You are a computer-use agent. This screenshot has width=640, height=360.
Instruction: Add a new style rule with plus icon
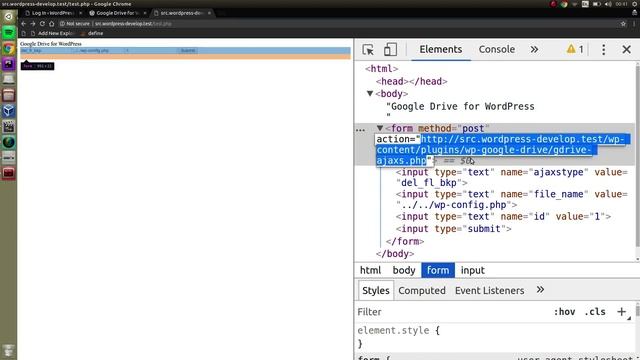tap(622, 312)
